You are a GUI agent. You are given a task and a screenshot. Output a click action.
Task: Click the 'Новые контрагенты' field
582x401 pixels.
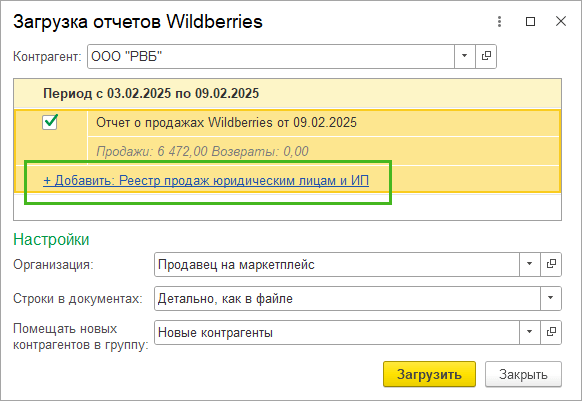coord(337,333)
